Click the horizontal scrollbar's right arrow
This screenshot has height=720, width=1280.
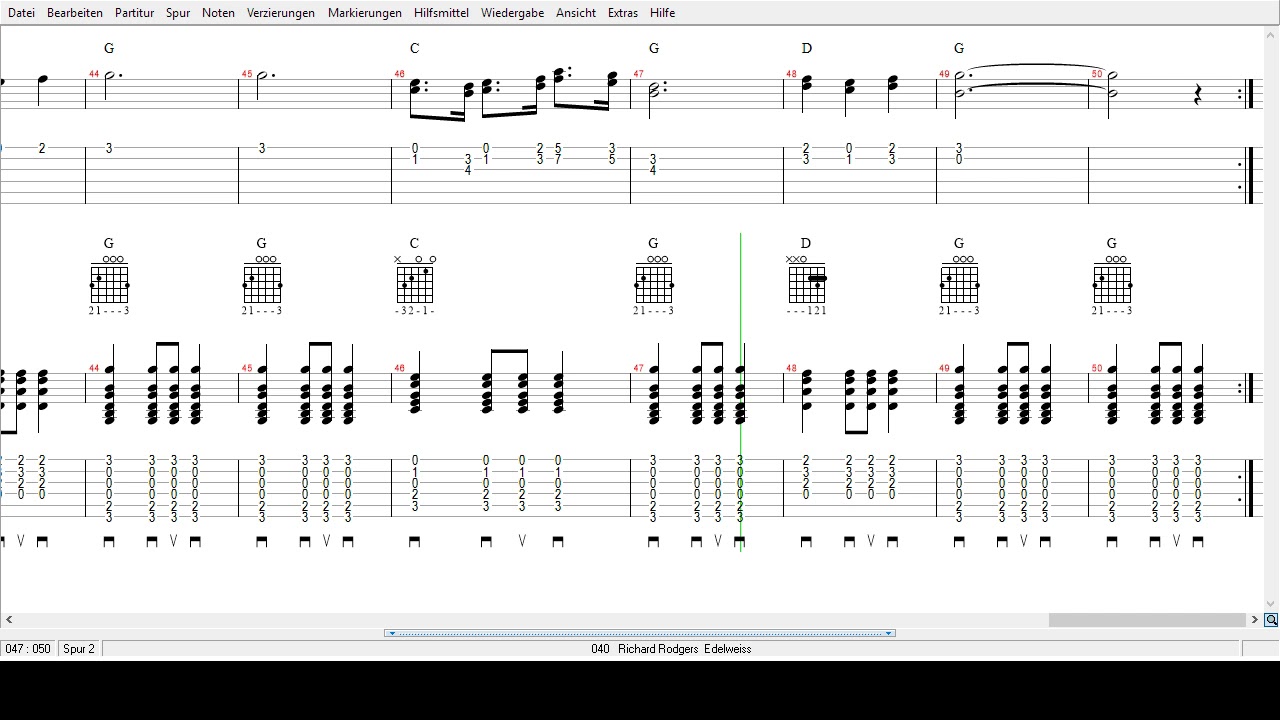(1255, 620)
